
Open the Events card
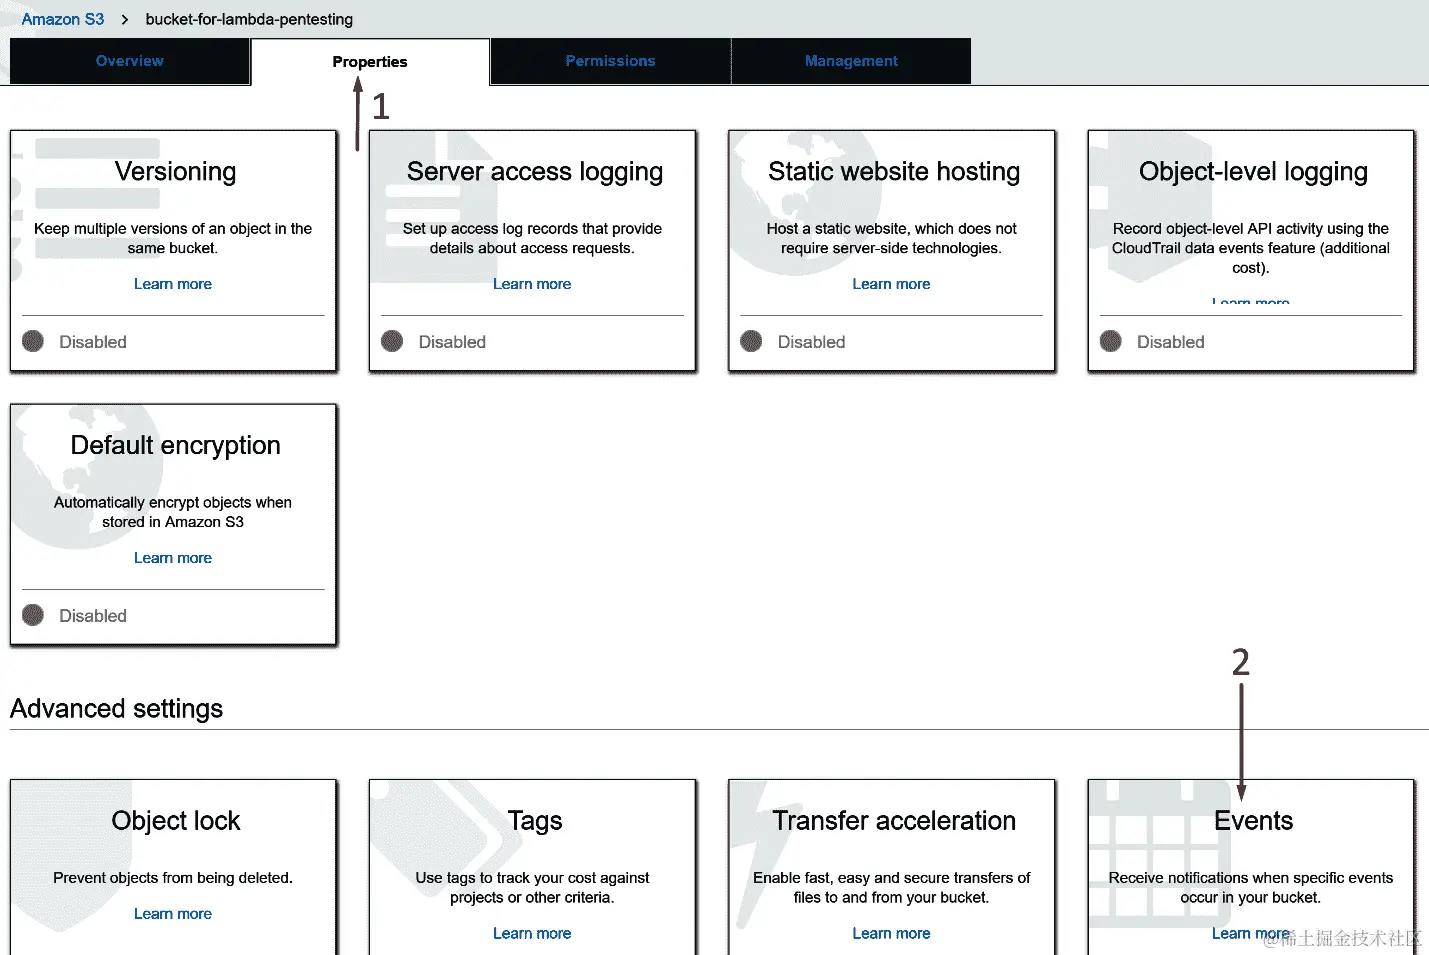coord(1251,867)
